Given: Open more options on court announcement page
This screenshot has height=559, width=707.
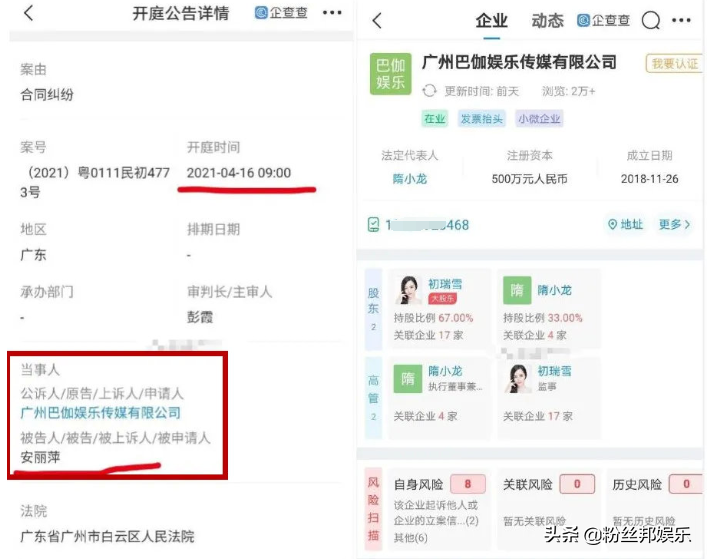Looking at the screenshot, I should (x=332, y=13).
